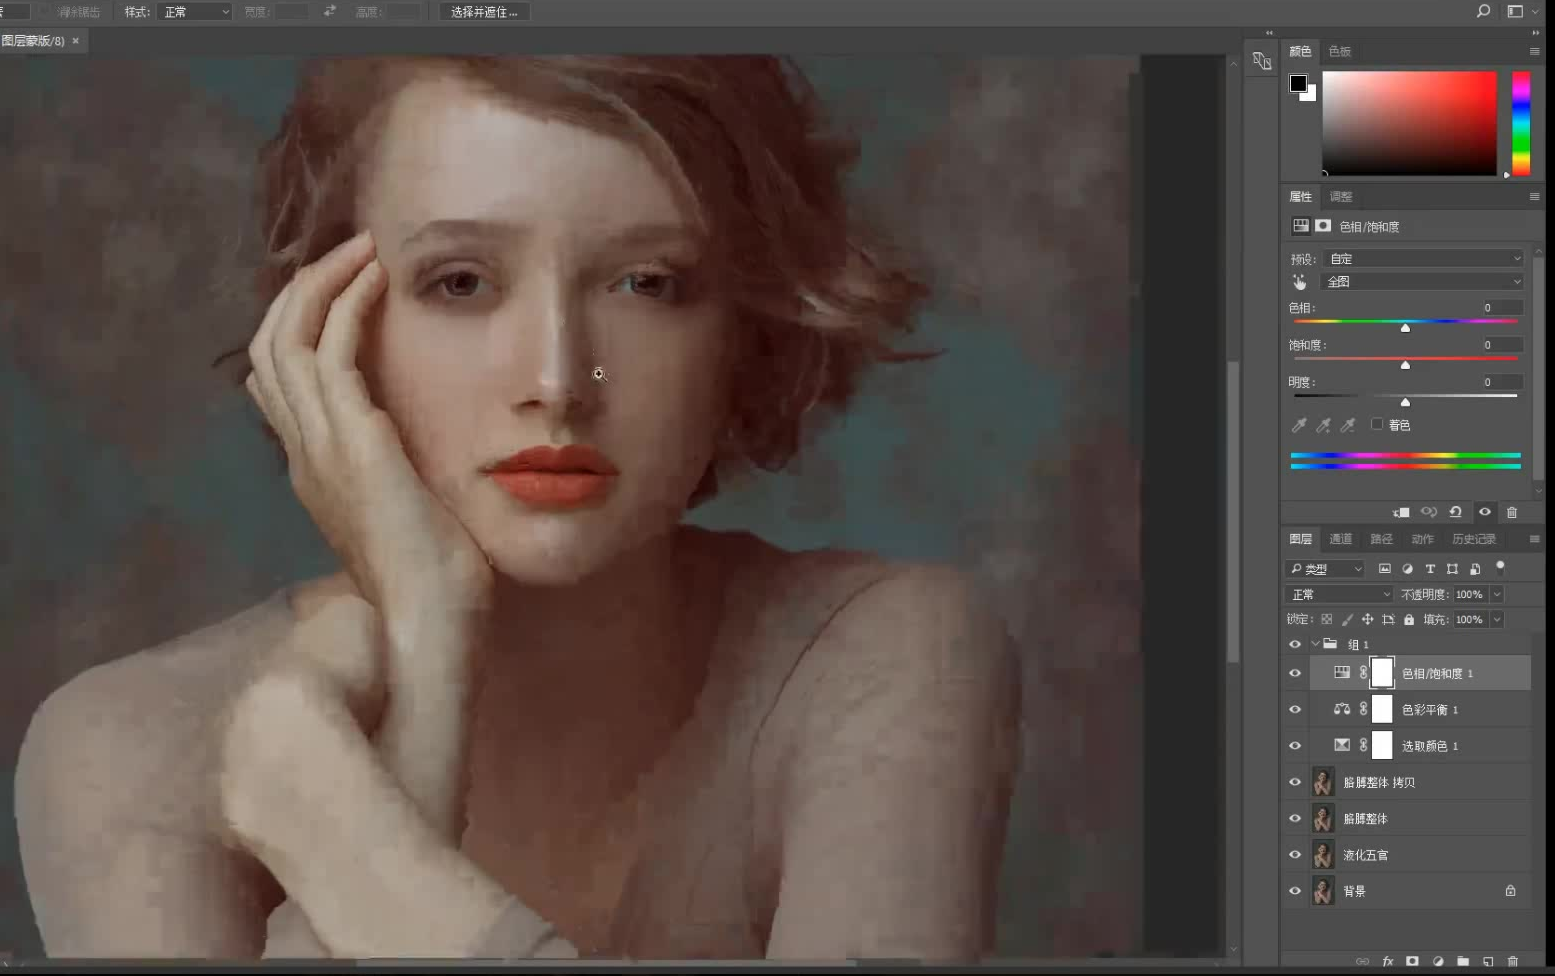
Task: Open the search magnifier in top bar
Action: [x=1483, y=11]
